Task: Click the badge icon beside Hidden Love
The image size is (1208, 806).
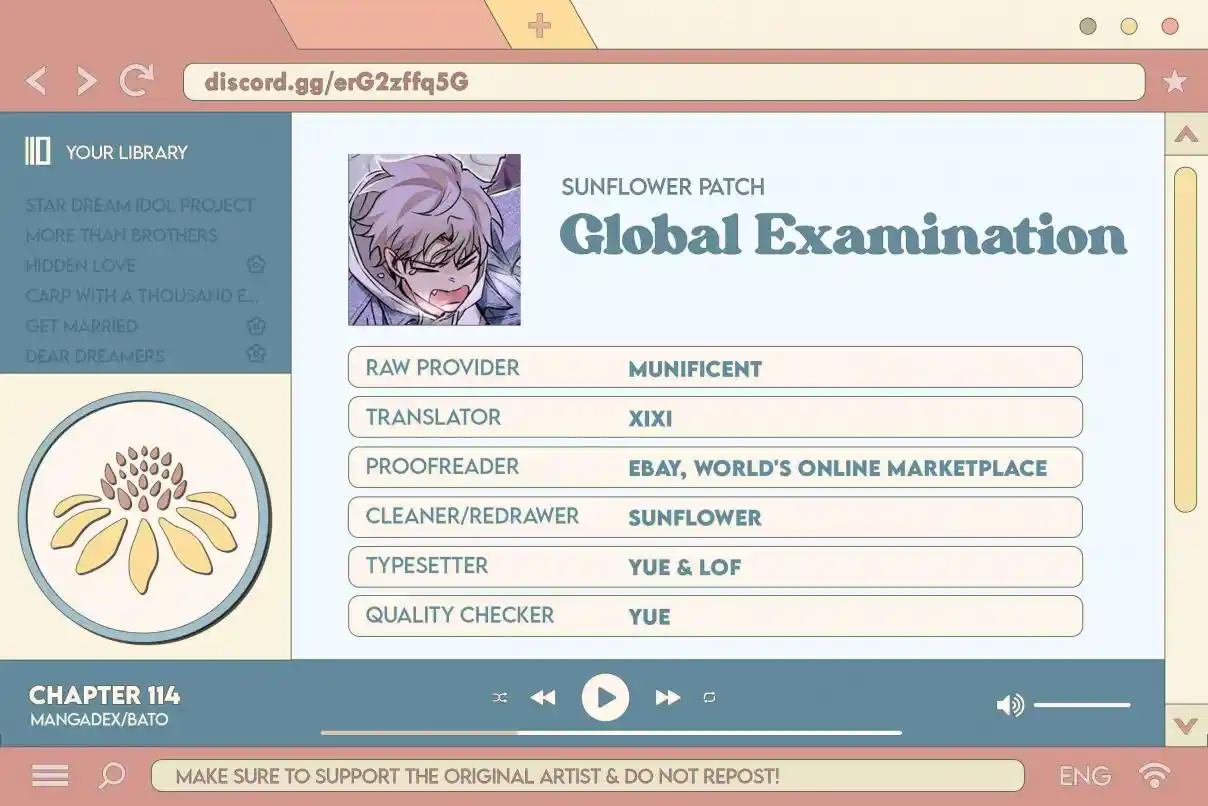Action: 256,265
